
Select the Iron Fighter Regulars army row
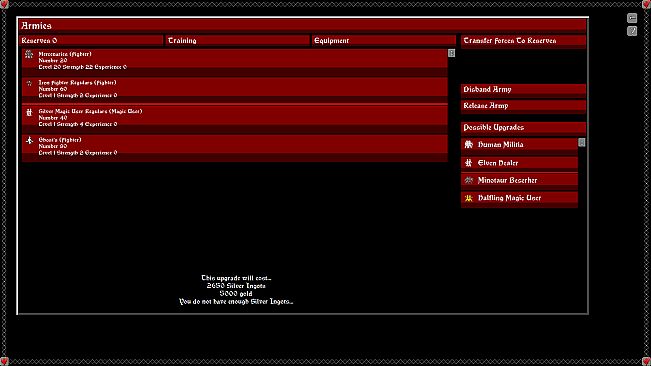tap(235, 89)
